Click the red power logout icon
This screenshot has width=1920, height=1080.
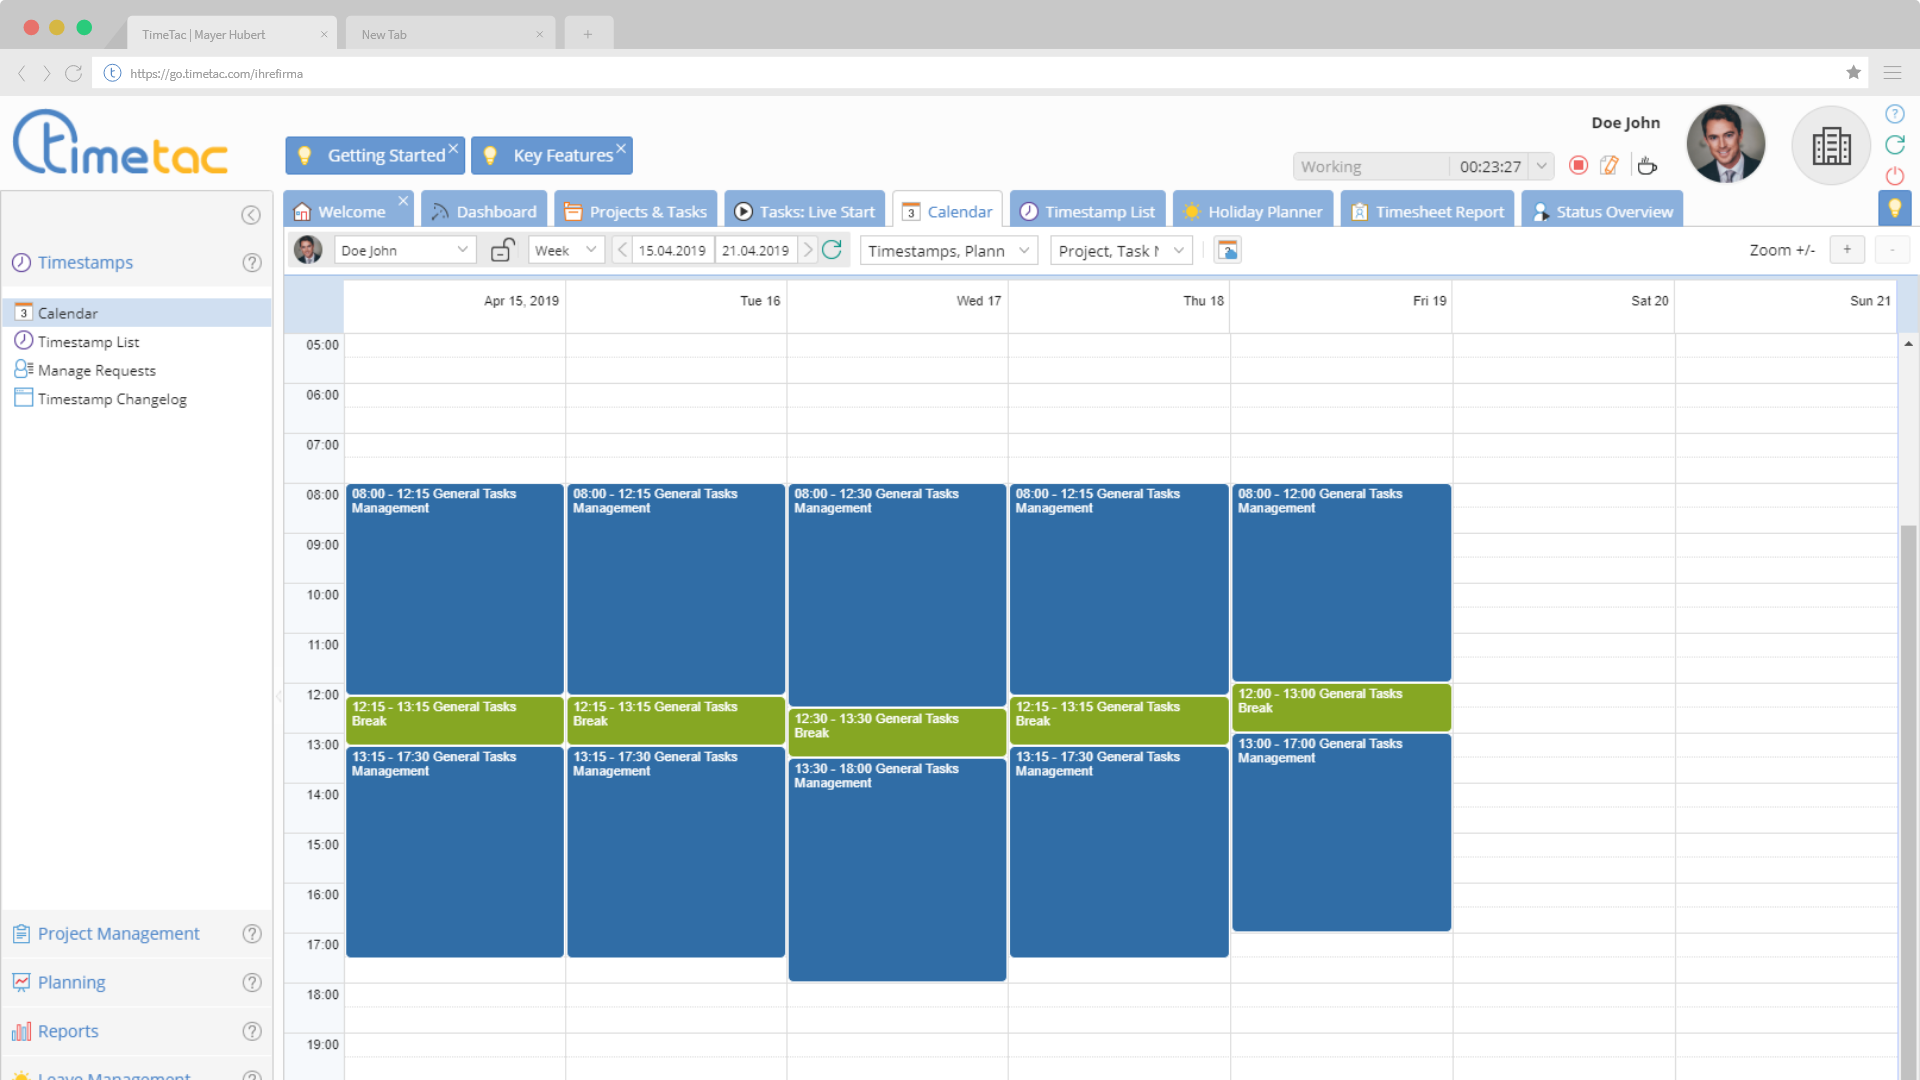1894,176
